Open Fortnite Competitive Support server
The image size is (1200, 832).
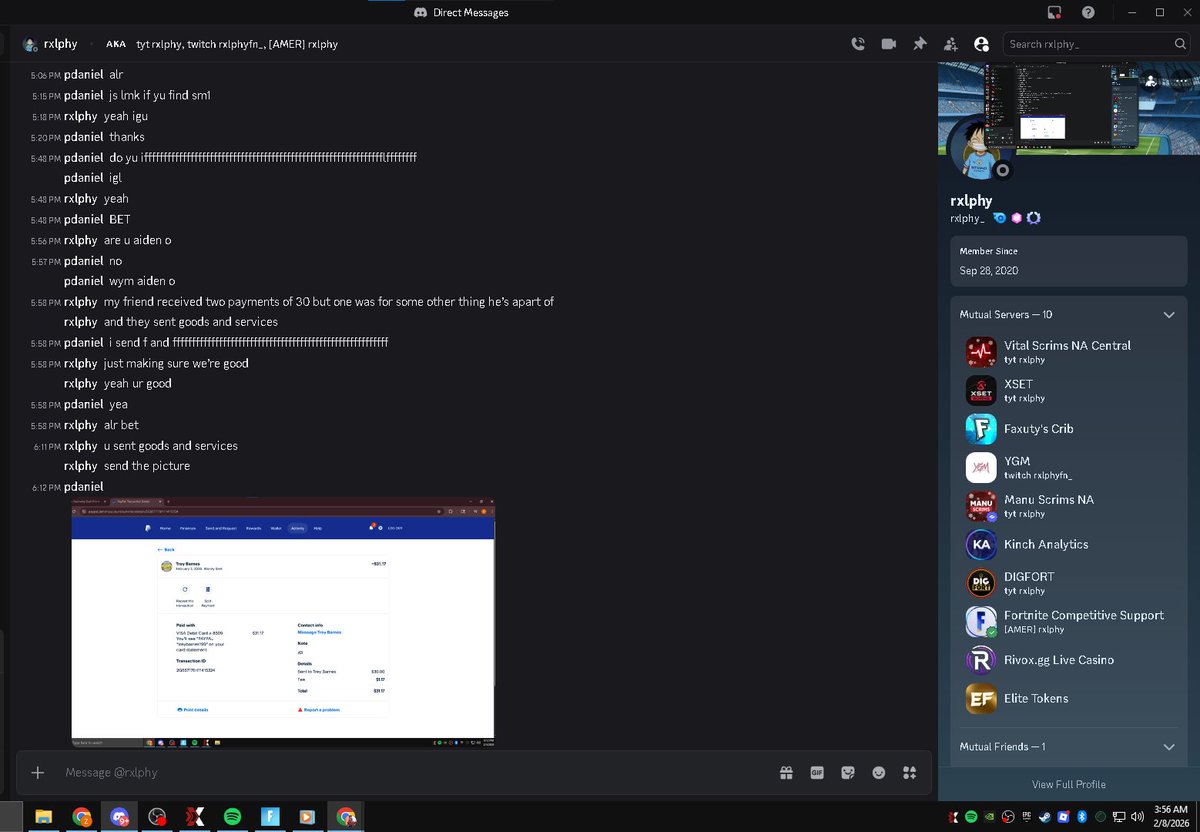point(1069,621)
